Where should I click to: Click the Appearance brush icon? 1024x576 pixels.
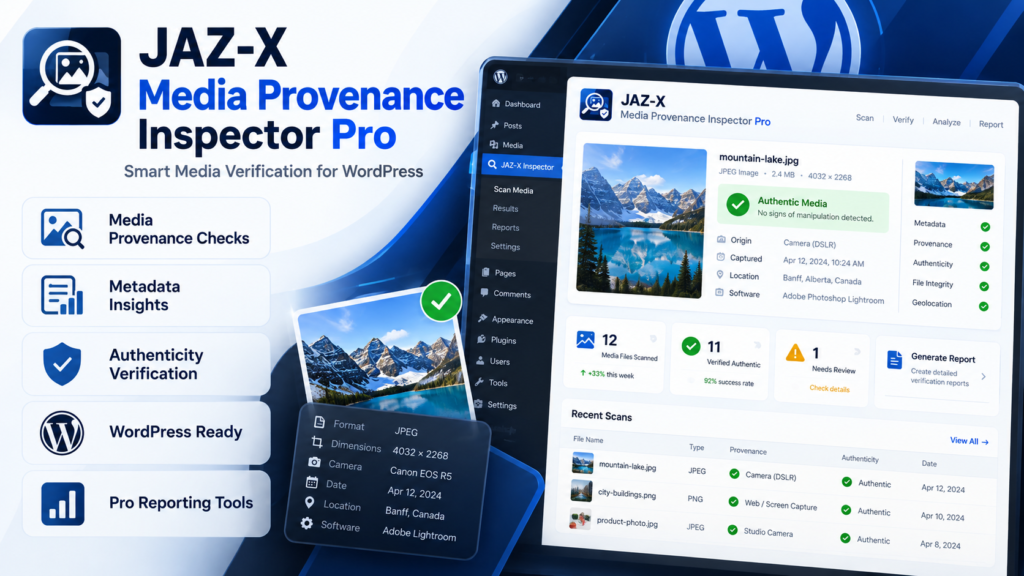[483, 318]
